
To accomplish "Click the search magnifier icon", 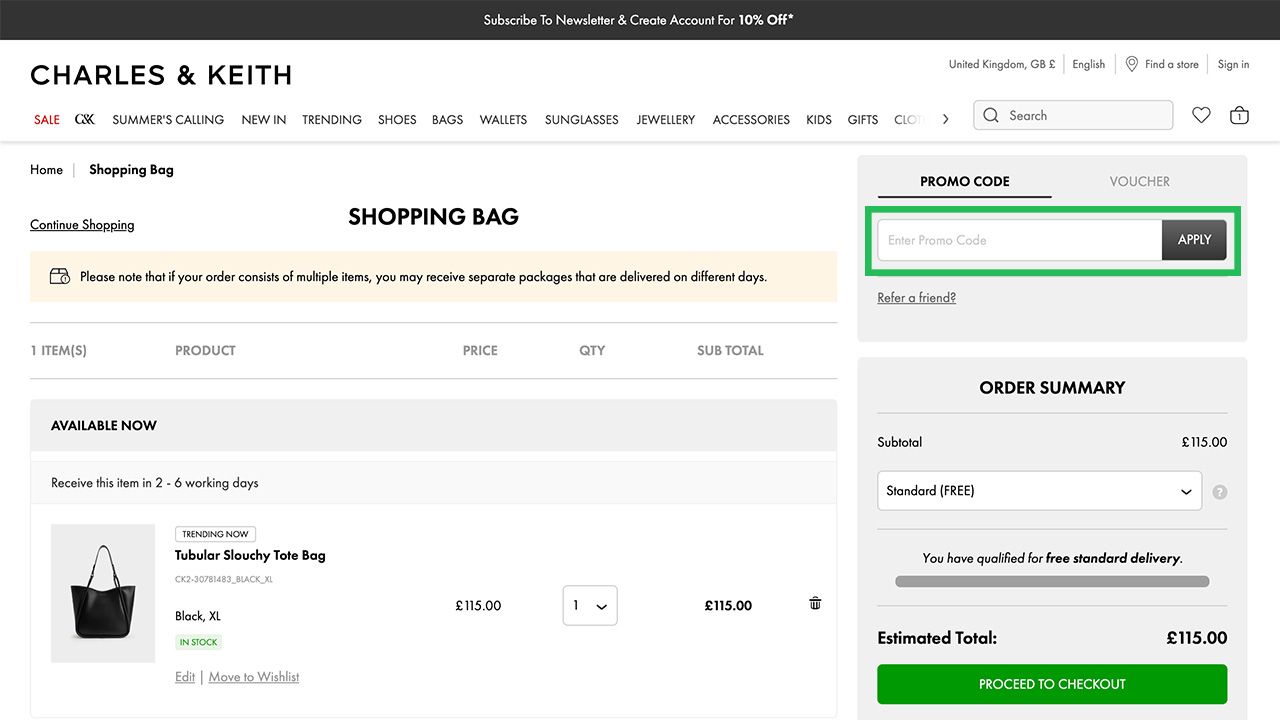I will coord(991,115).
